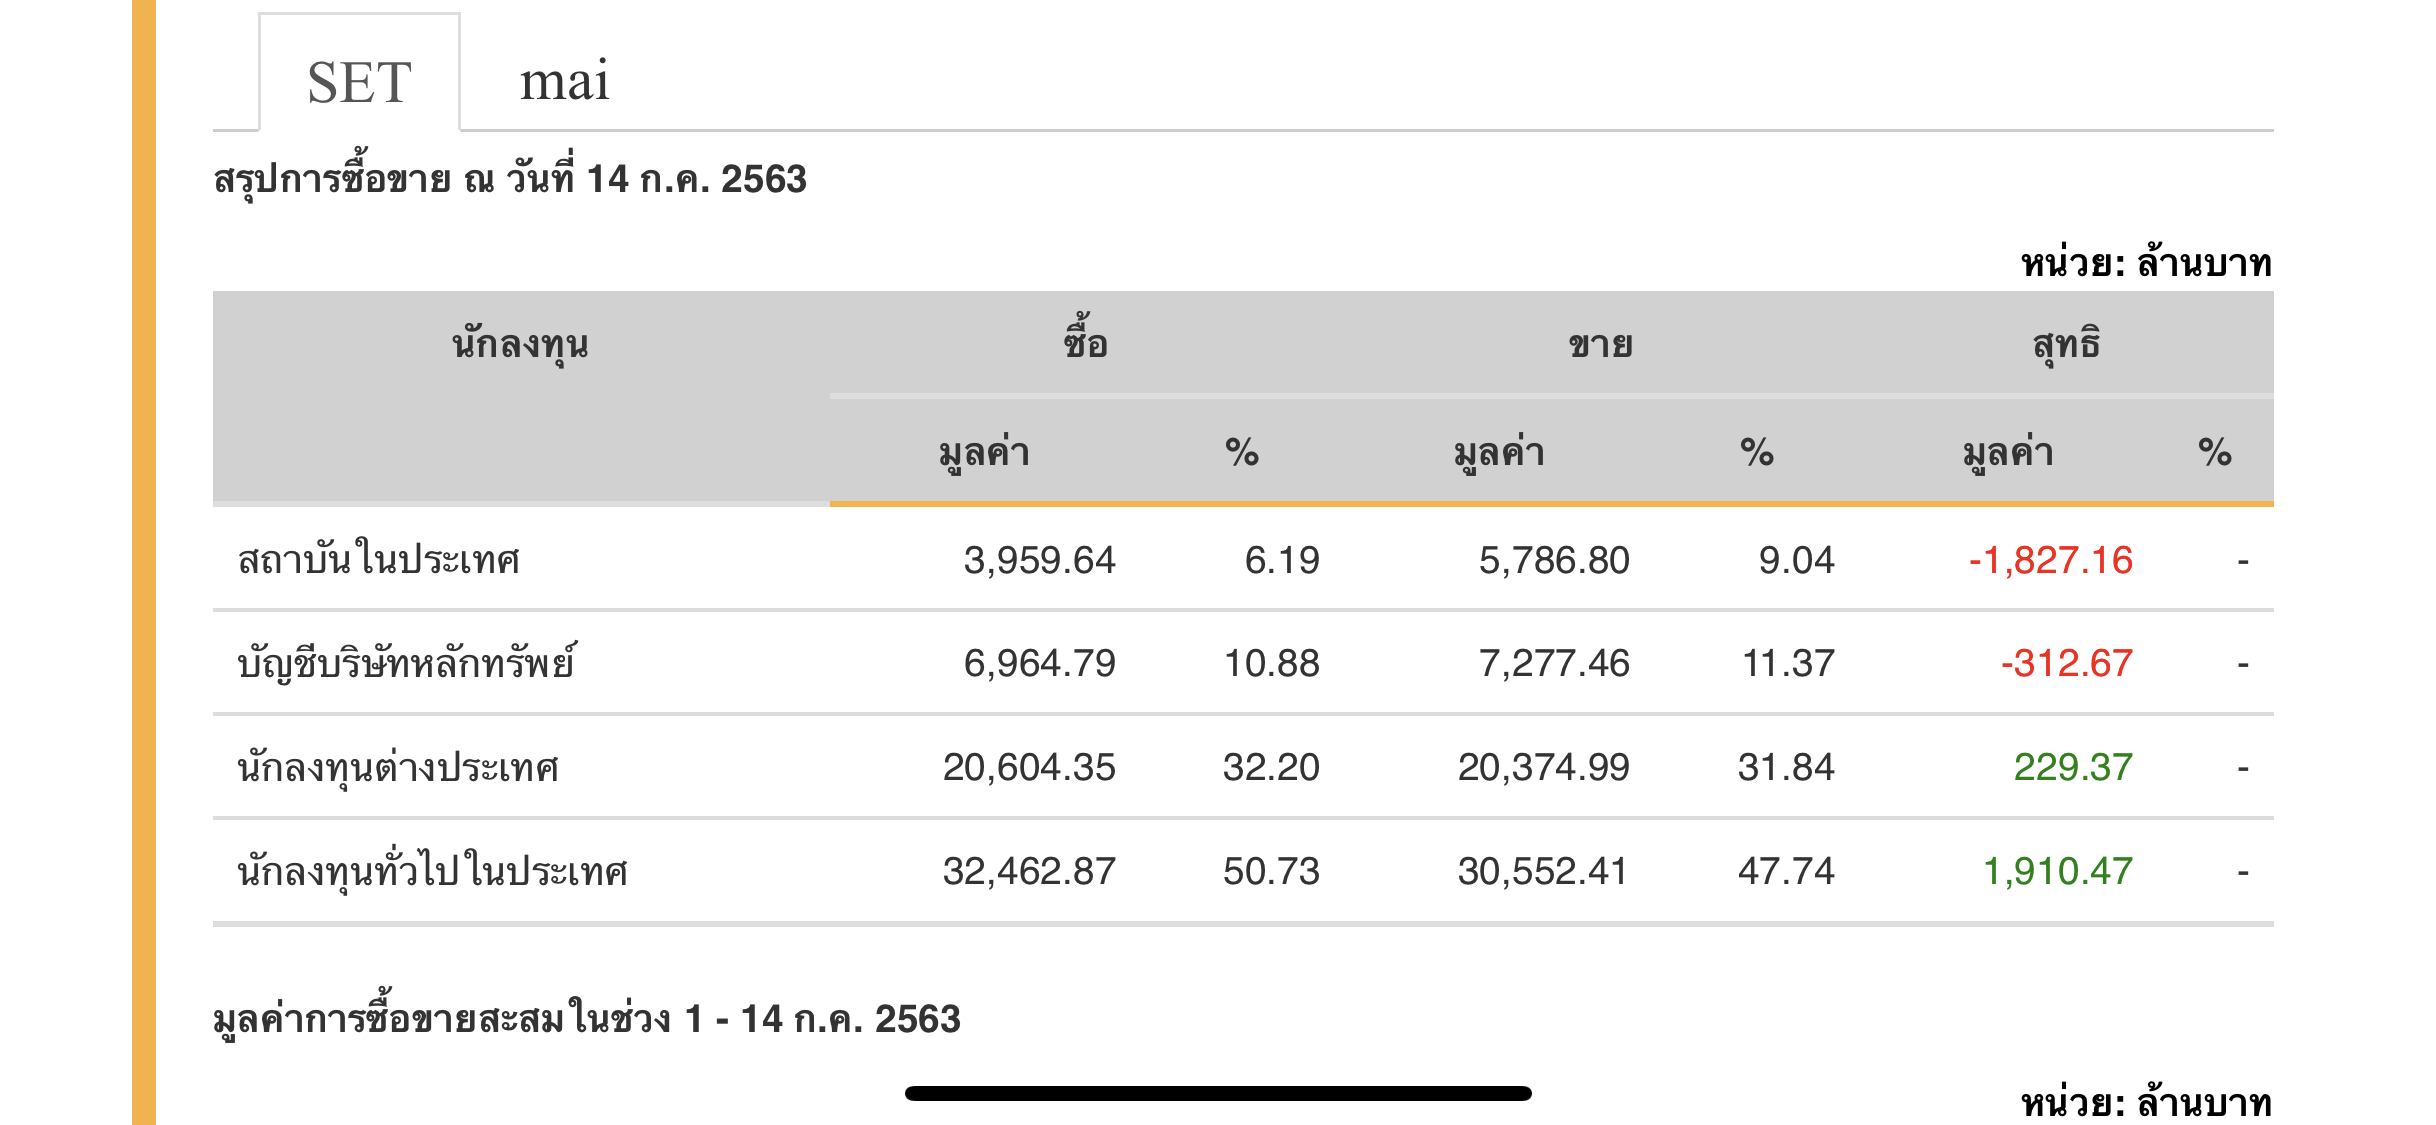The width and height of the screenshot is (2436, 1125).
Task: Switch to the SET tab
Action: pos(359,82)
